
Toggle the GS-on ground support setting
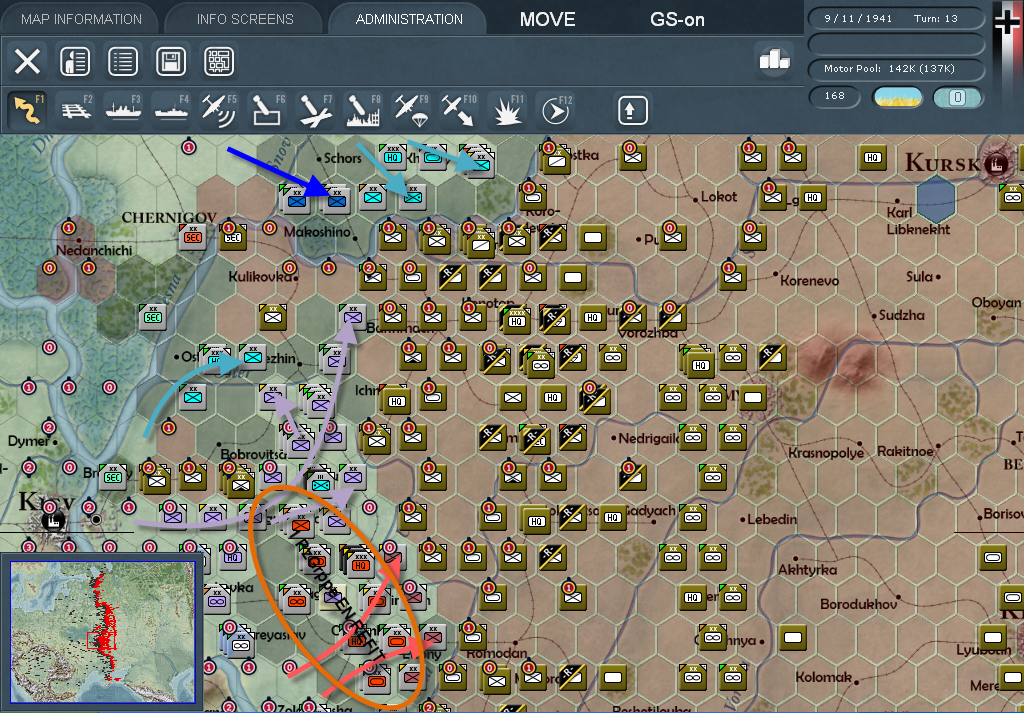pos(677,20)
